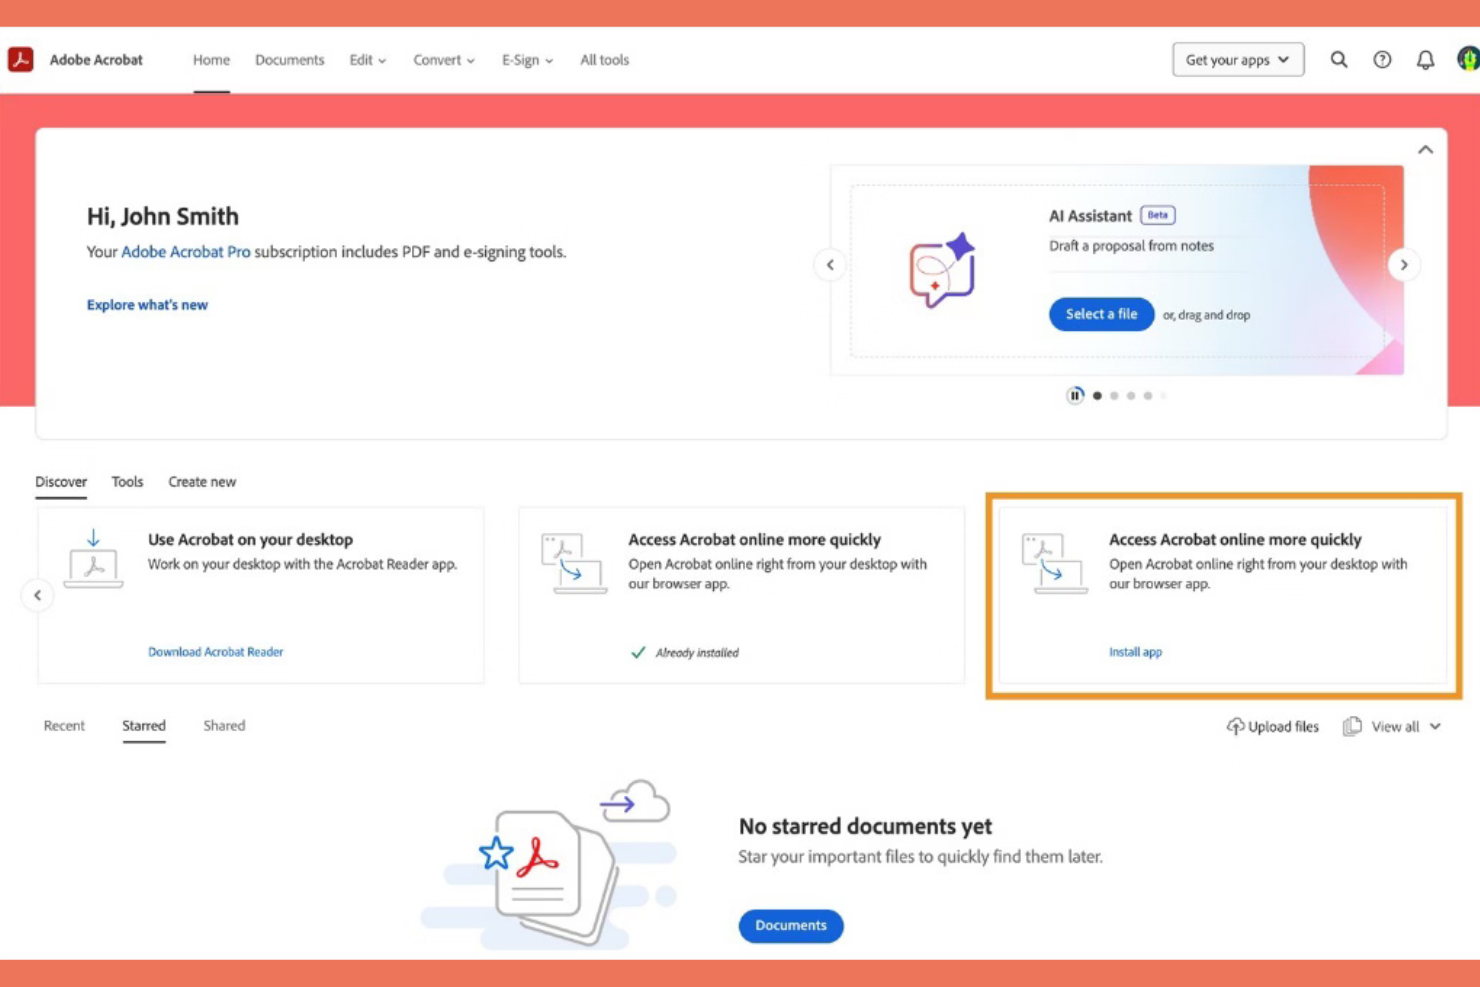This screenshot has height=987, width=1480.
Task: Click the blue Documents button
Action: click(791, 925)
